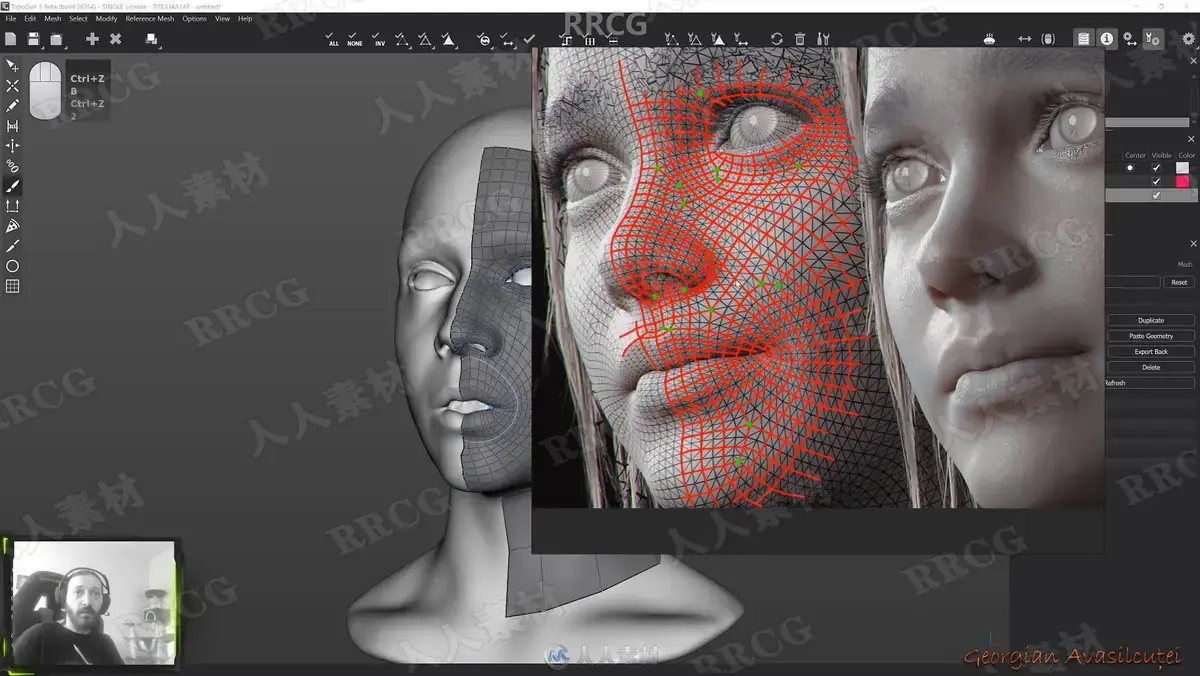This screenshot has height=676, width=1200.
Task: Open the Help menu
Action: [245, 18]
